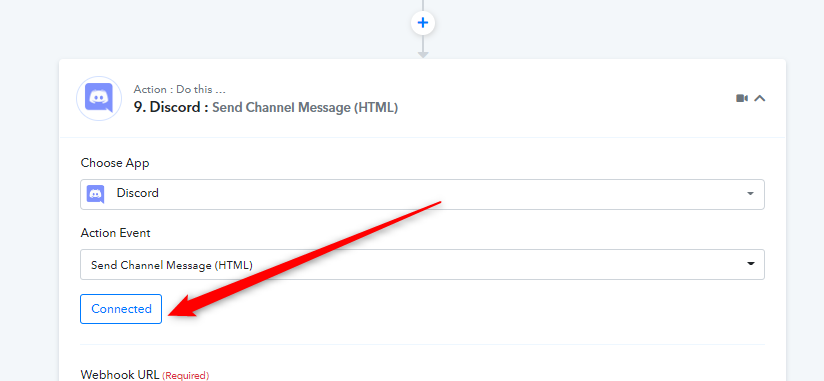Screen dimensions: 824x381
Task: Click the small Discord logo inside Choose App field
Action: coord(95,194)
